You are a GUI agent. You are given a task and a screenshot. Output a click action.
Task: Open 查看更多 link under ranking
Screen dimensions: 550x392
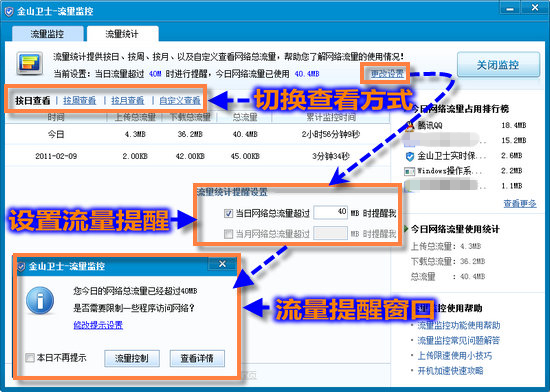pos(520,203)
